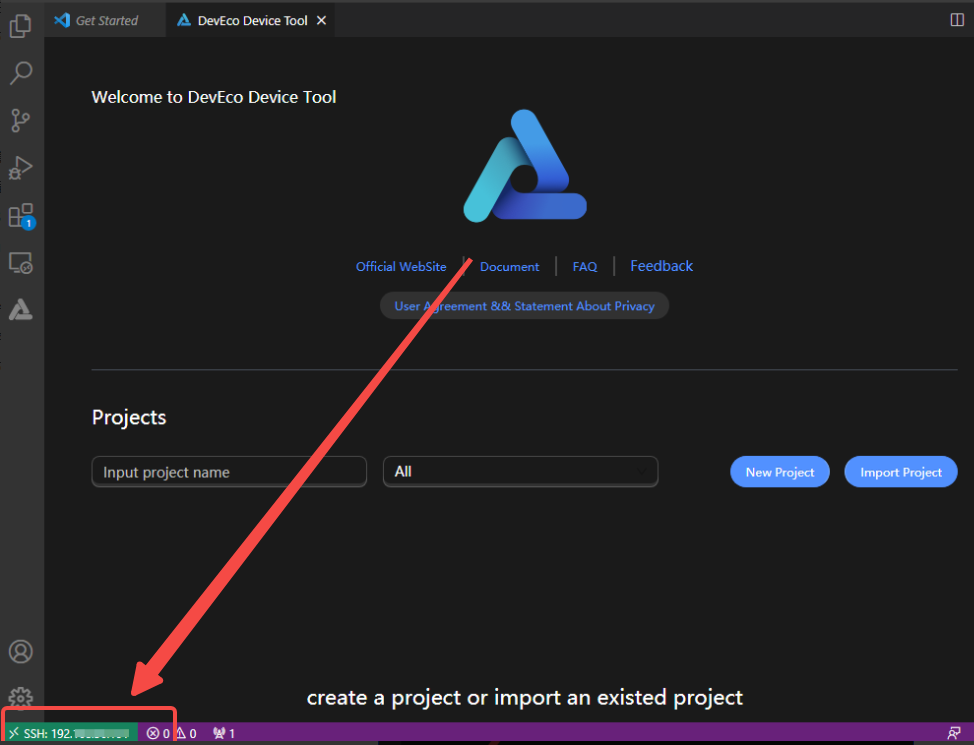The width and height of the screenshot is (974, 745).
Task: Open the Official WebSite link
Action: (x=401, y=267)
